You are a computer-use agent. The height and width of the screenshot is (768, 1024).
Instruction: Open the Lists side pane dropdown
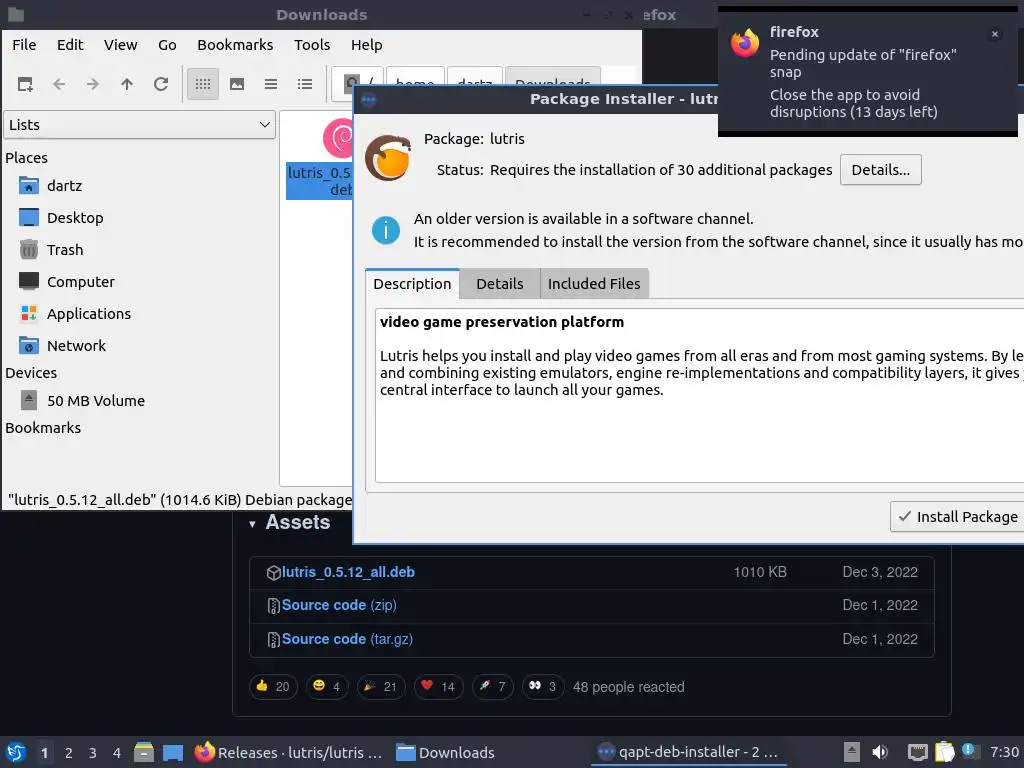coord(139,125)
